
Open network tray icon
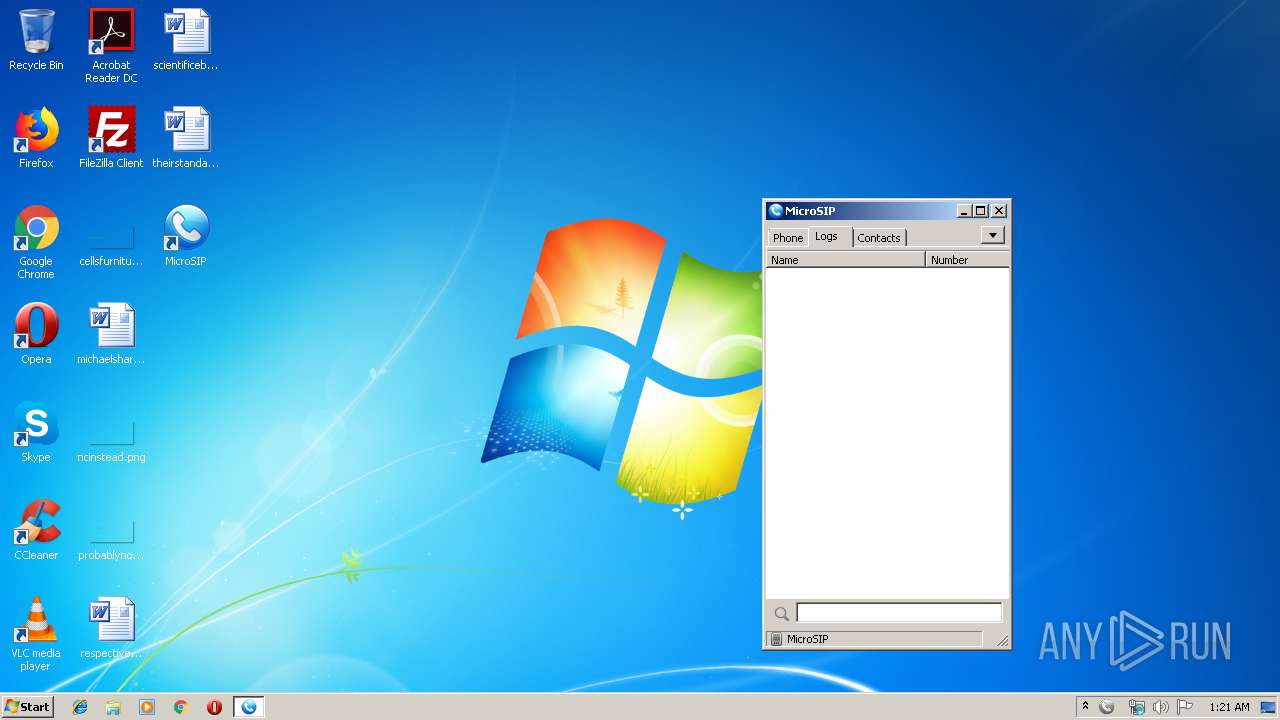[1136, 707]
